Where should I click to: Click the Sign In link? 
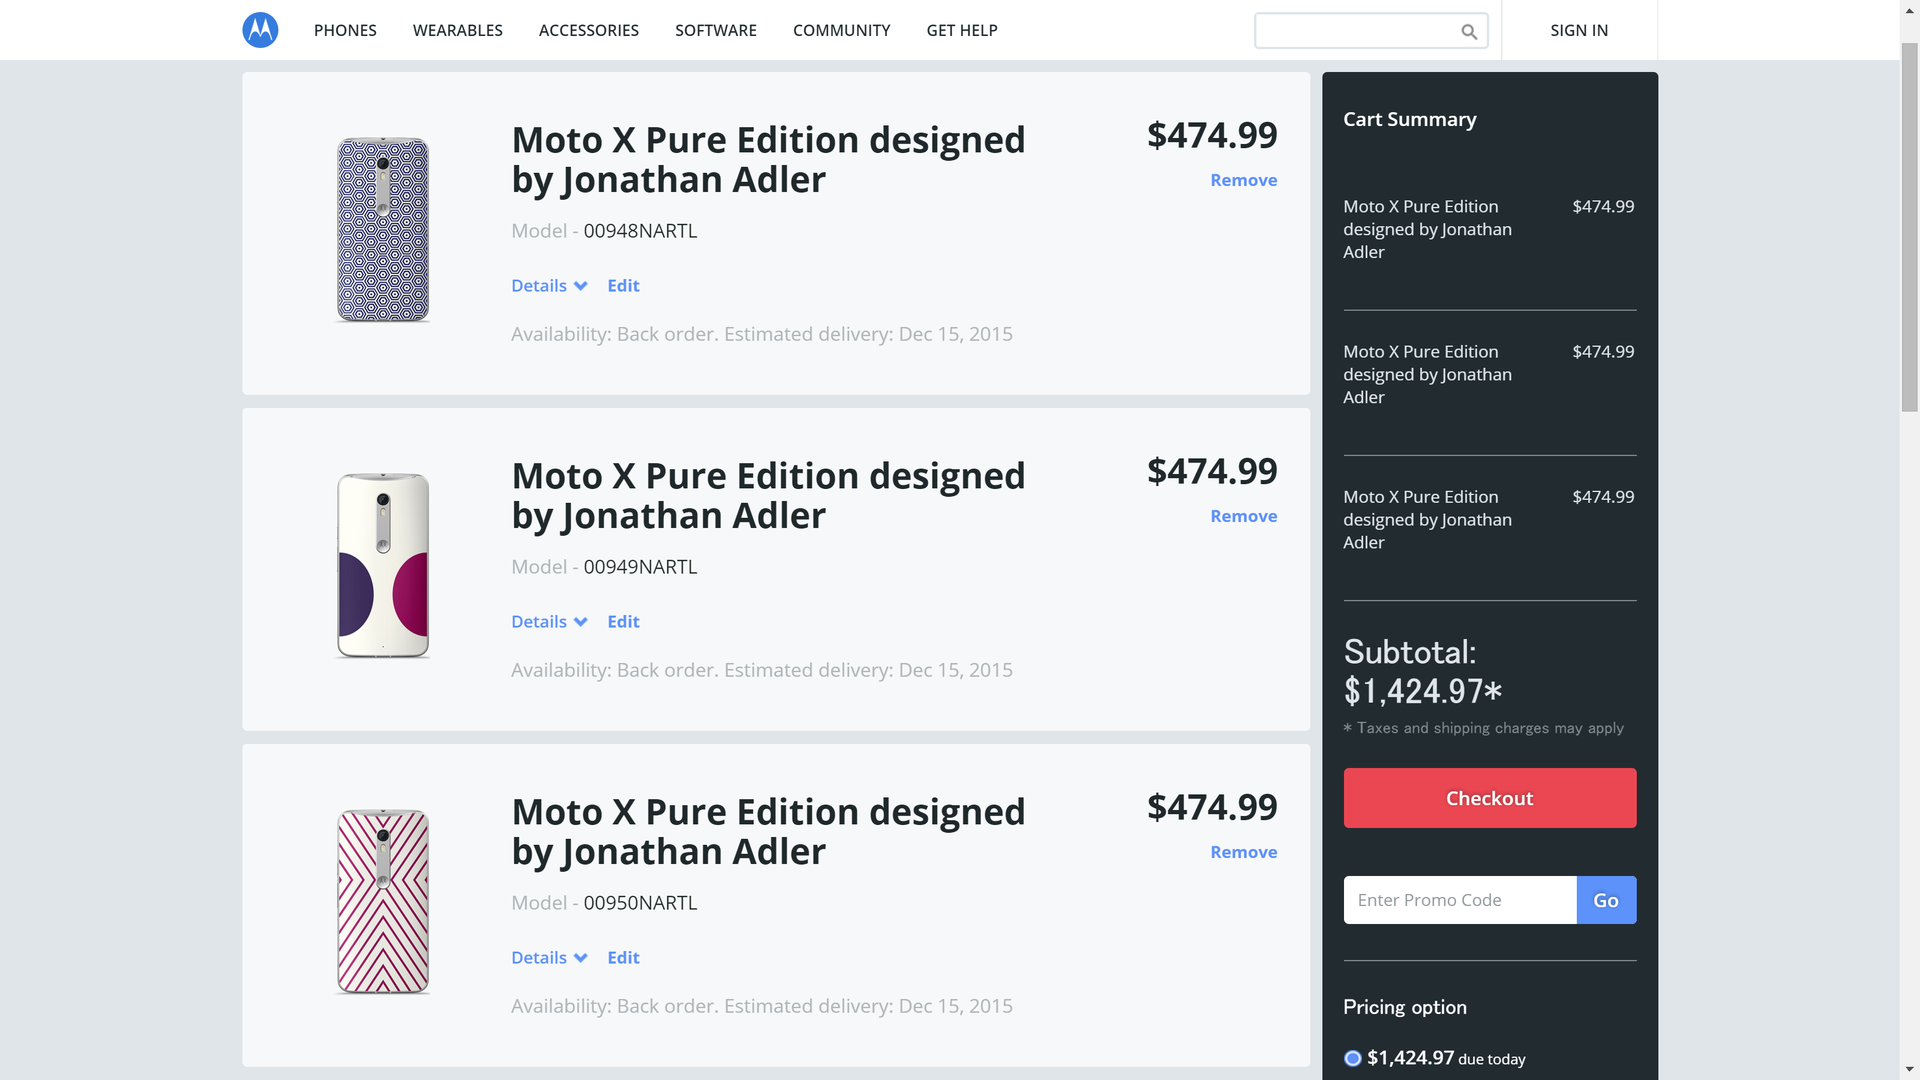pyautogui.click(x=1579, y=30)
